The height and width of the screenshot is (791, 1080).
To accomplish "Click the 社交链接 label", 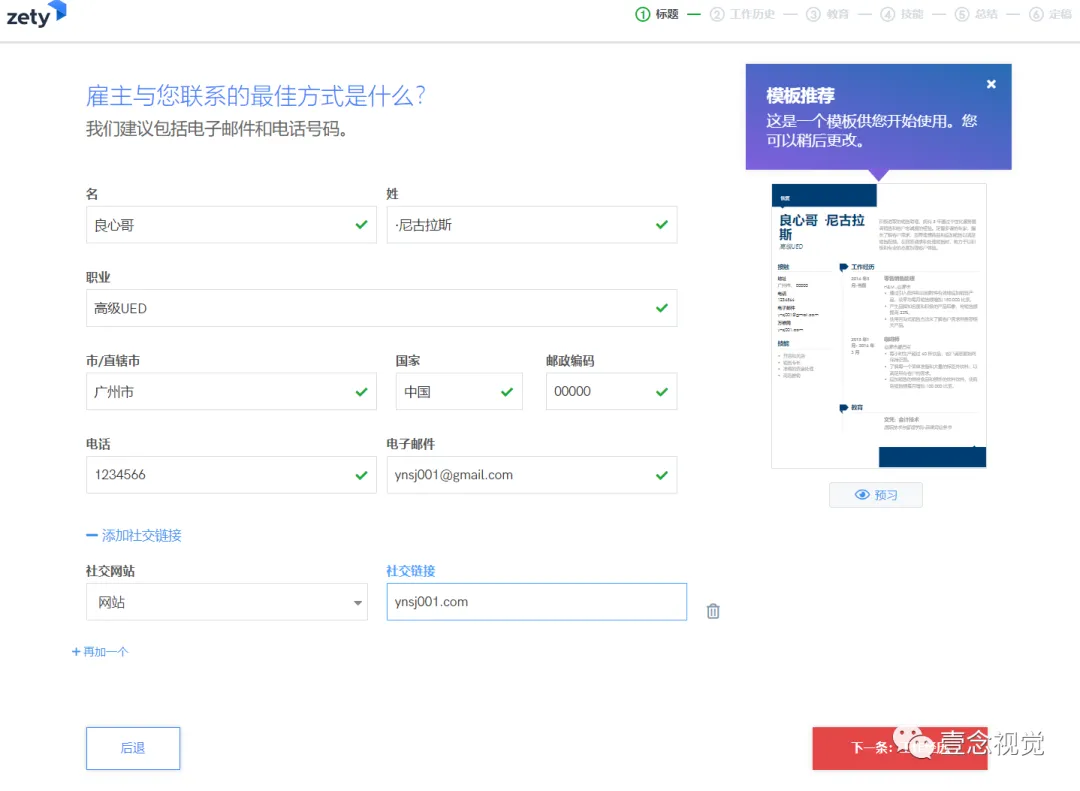I will coord(411,571).
